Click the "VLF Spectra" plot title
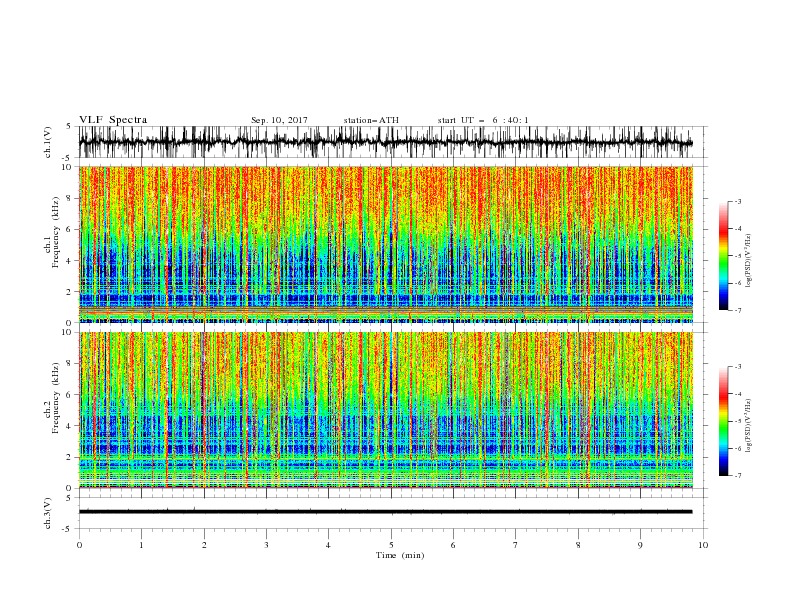 click(x=113, y=120)
